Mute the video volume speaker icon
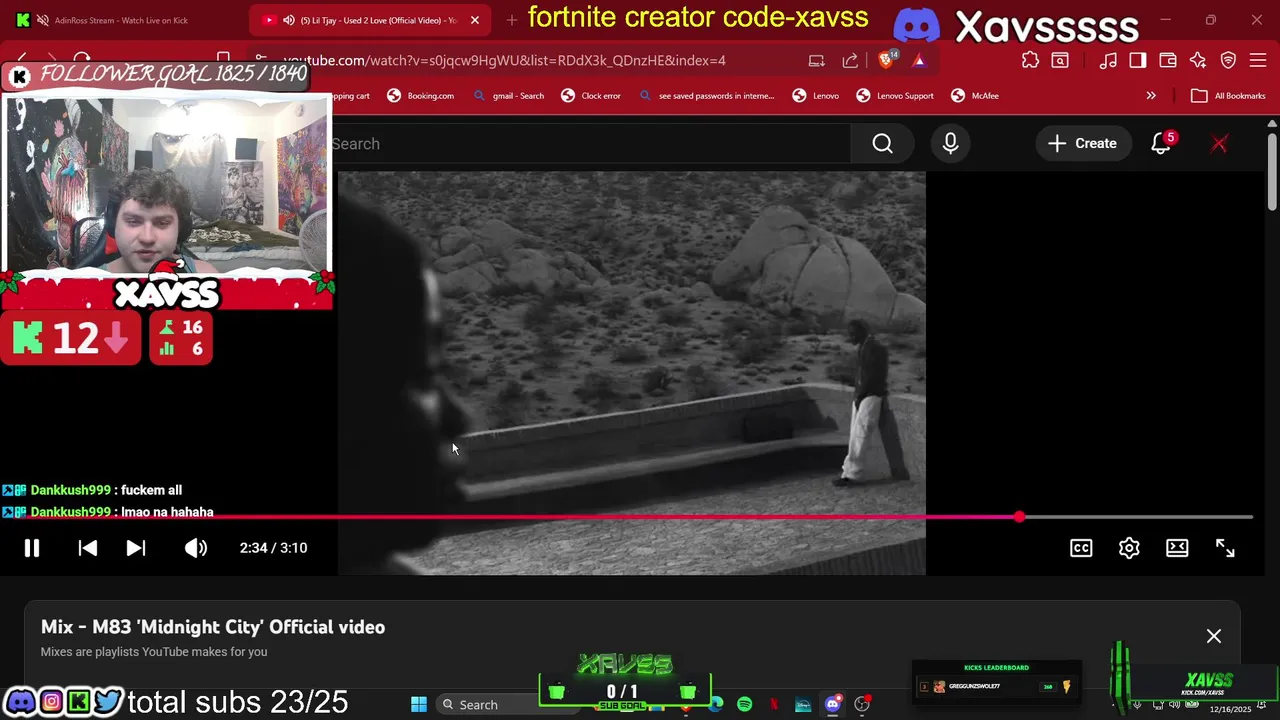Viewport: 1280px width, 720px height. (196, 548)
